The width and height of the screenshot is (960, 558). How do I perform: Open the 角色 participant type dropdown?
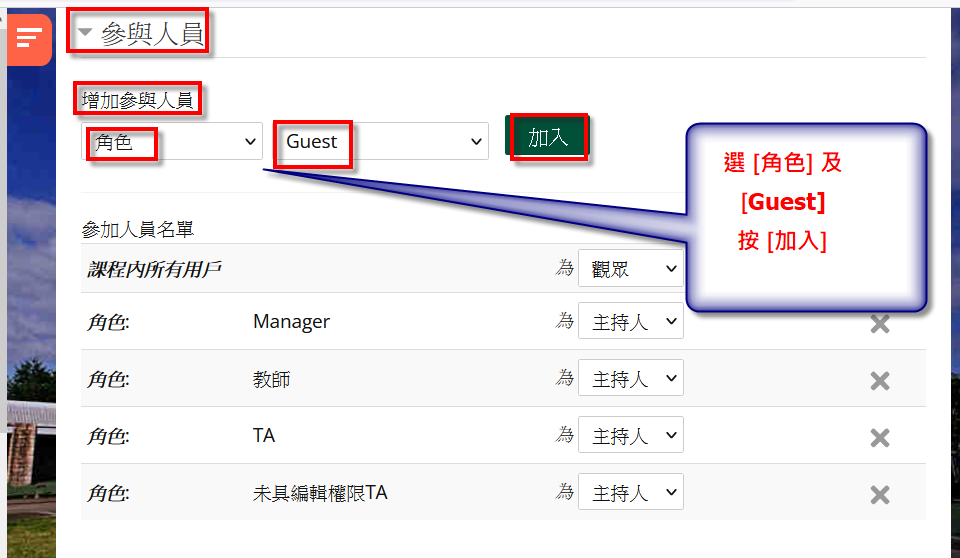(x=171, y=142)
